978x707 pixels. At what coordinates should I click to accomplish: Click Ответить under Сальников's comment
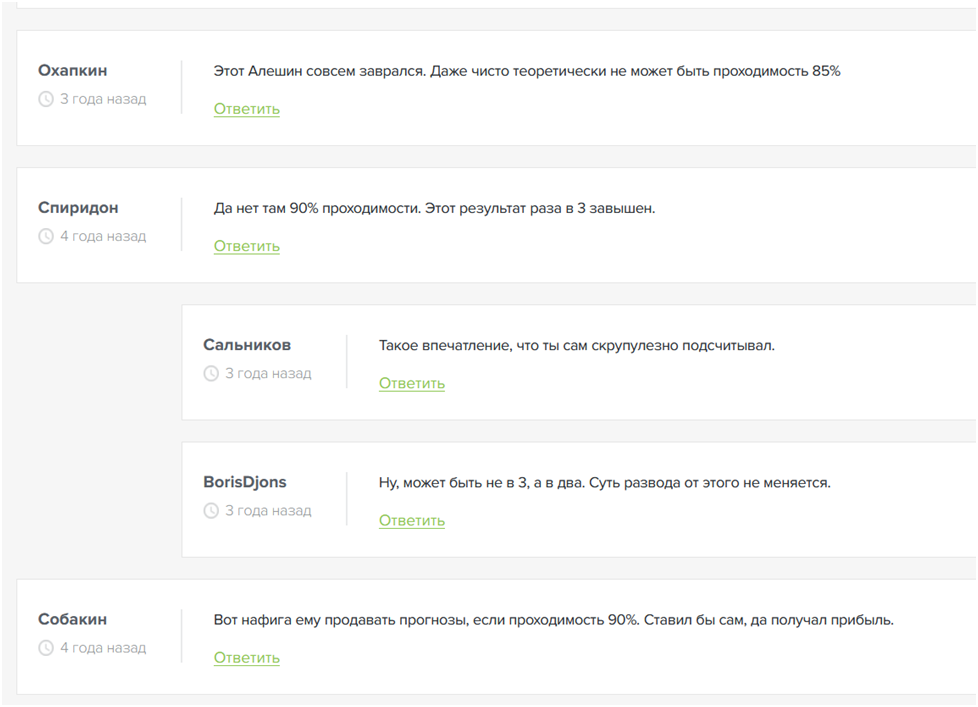[411, 383]
